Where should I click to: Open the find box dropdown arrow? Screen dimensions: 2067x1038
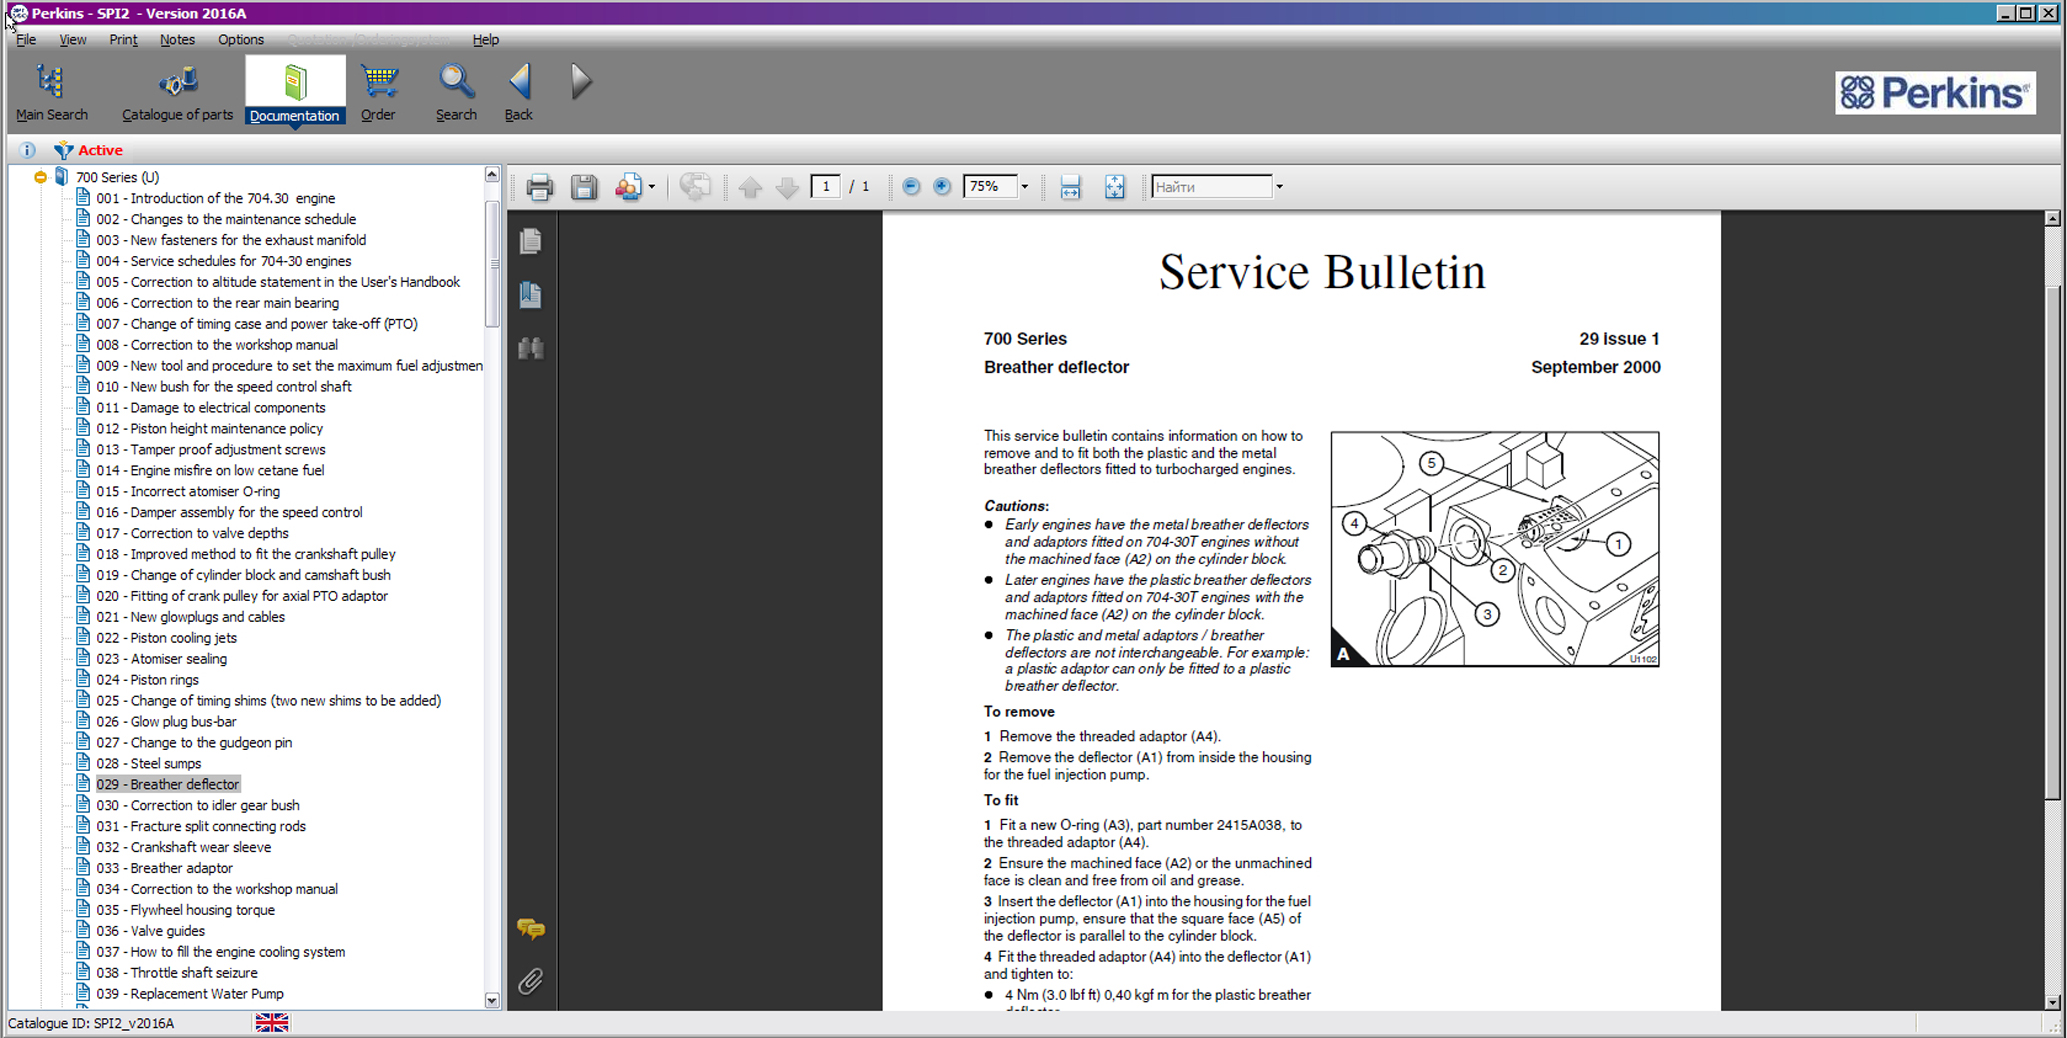tap(1279, 187)
